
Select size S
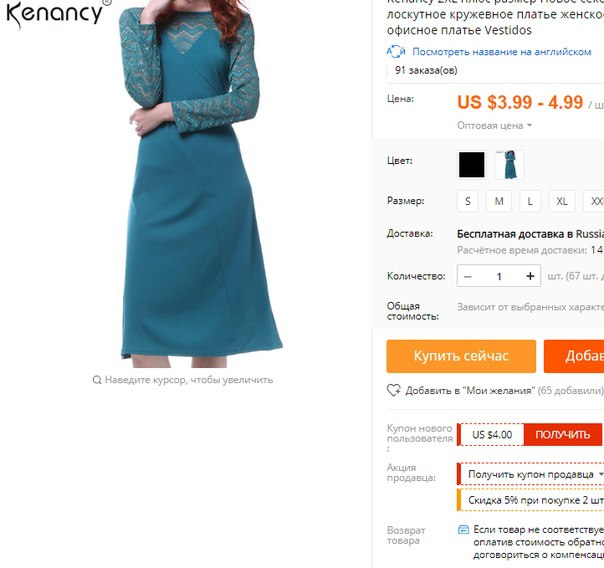pos(468,201)
